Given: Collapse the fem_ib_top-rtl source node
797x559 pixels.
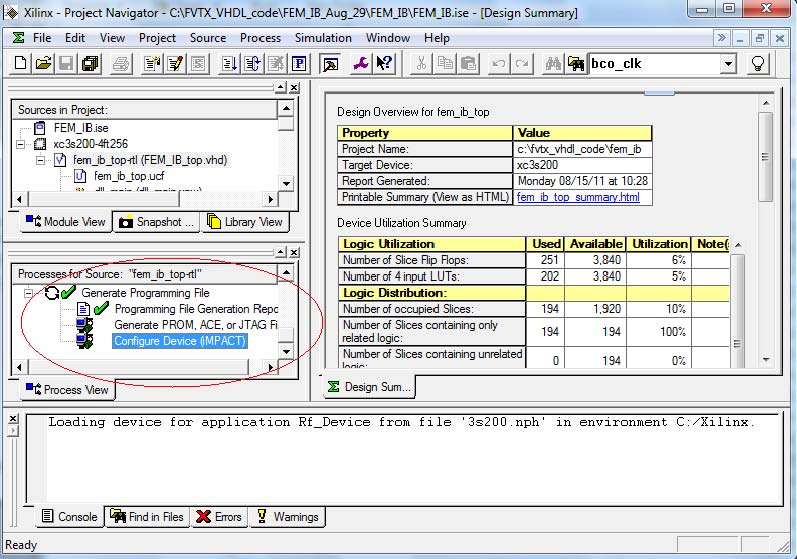Looking at the screenshot, I should (x=41, y=160).
